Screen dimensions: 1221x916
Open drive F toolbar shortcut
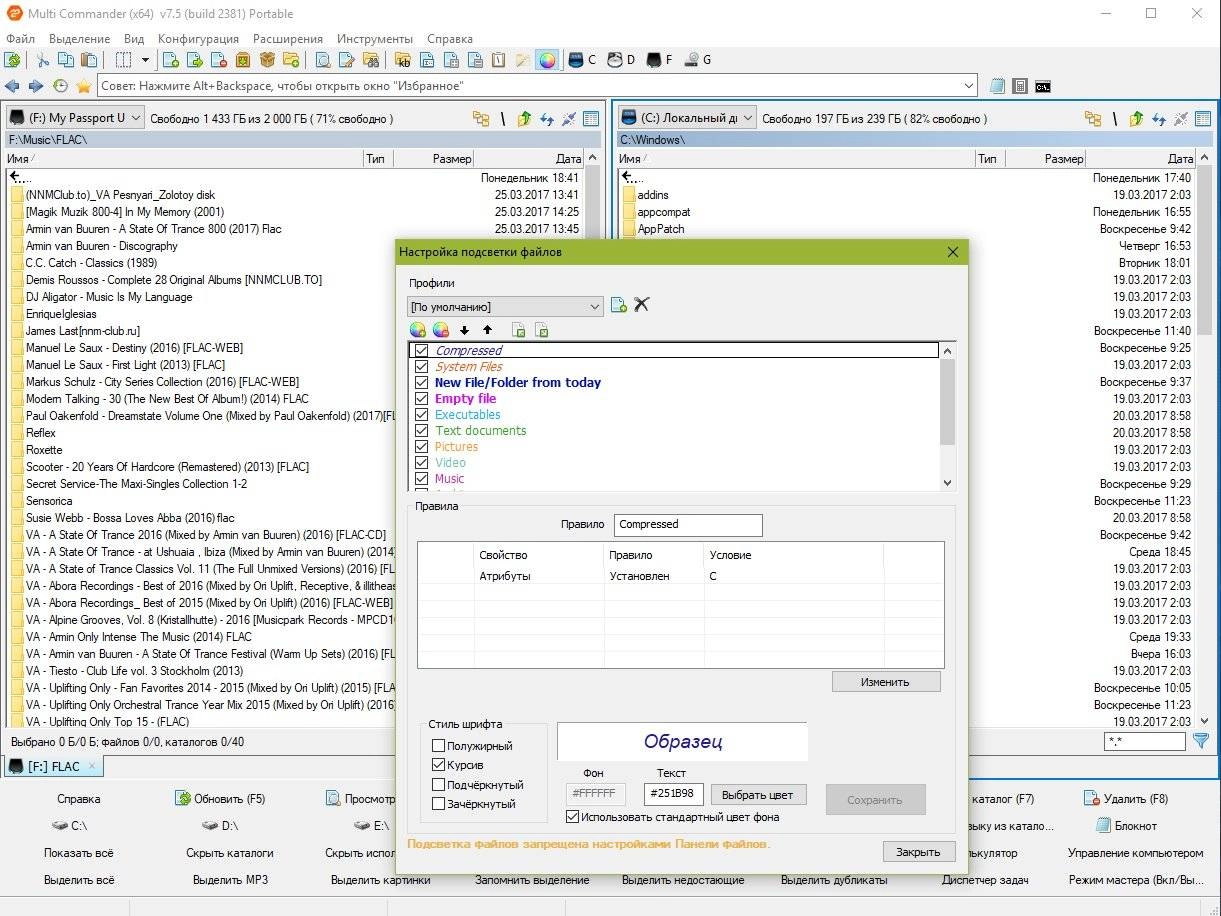point(659,60)
